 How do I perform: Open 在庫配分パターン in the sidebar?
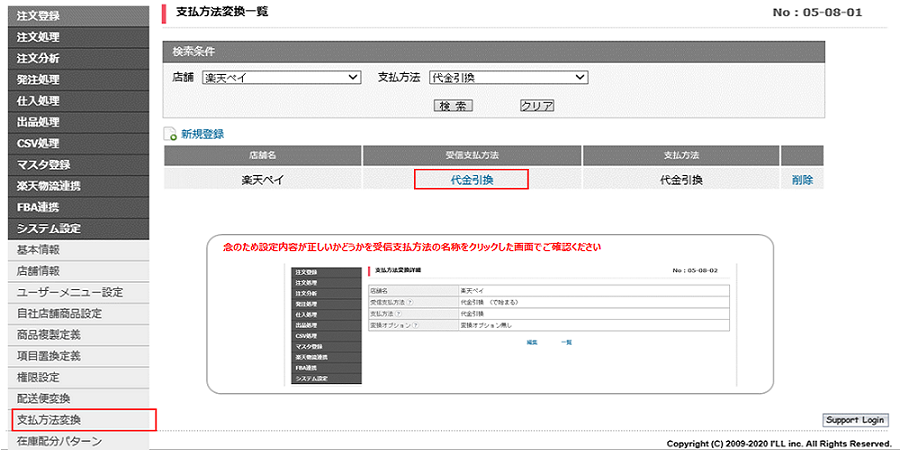(x=78, y=441)
